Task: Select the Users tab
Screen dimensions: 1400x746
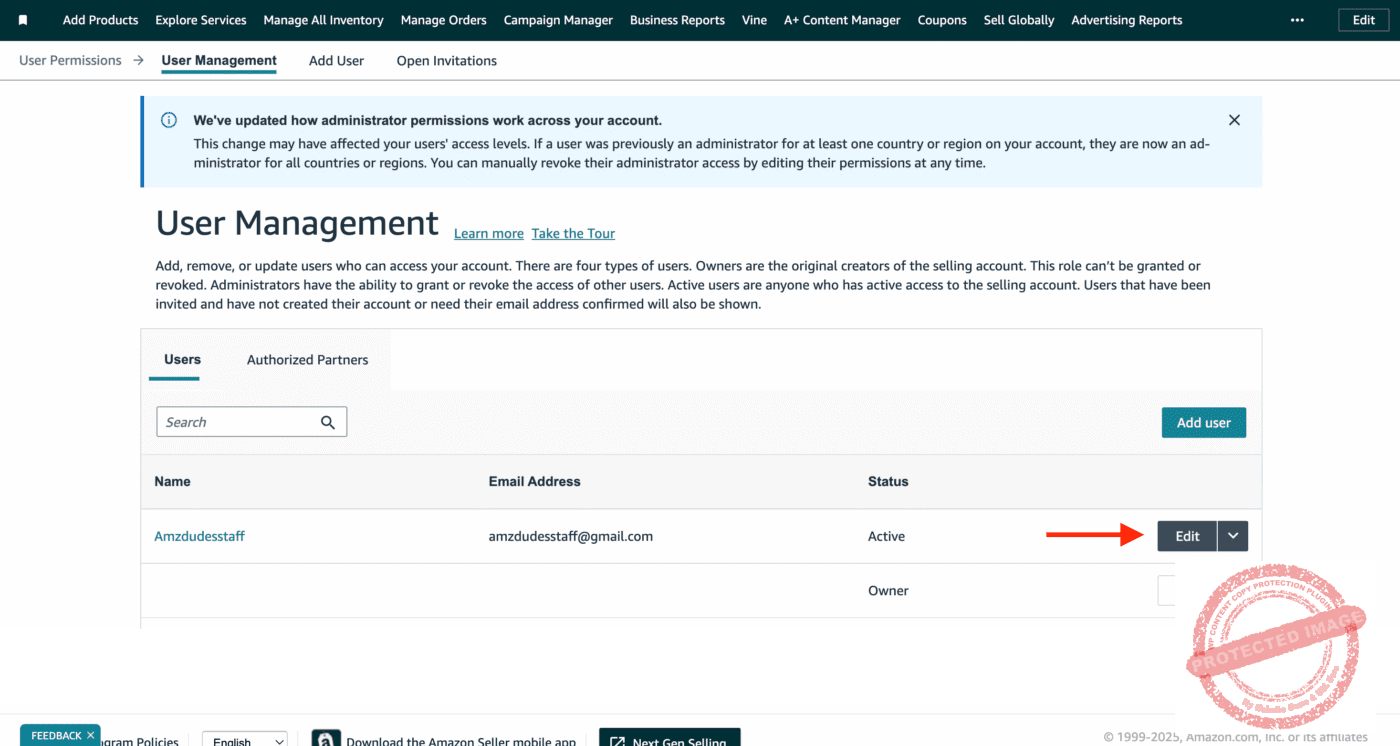Action: pyautogui.click(x=182, y=359)
